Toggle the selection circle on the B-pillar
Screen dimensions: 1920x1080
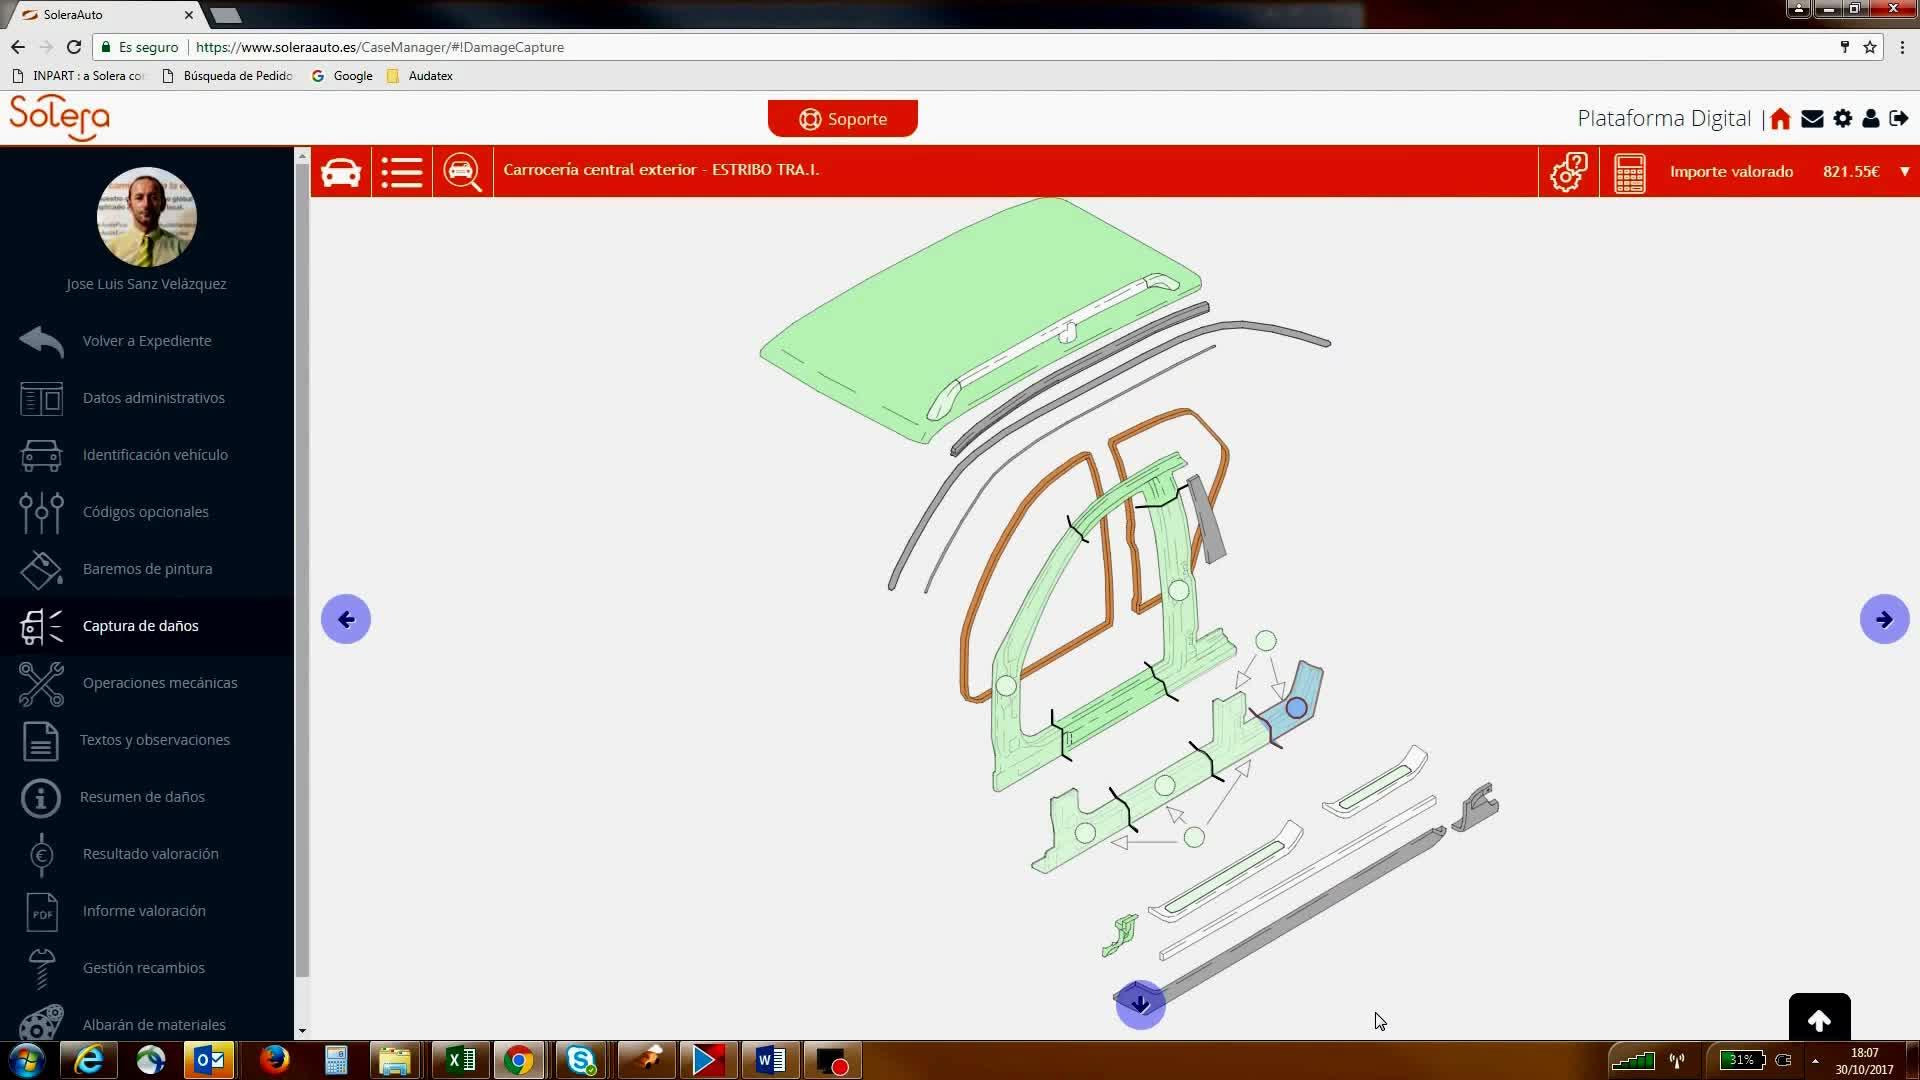pos(1179,591)
